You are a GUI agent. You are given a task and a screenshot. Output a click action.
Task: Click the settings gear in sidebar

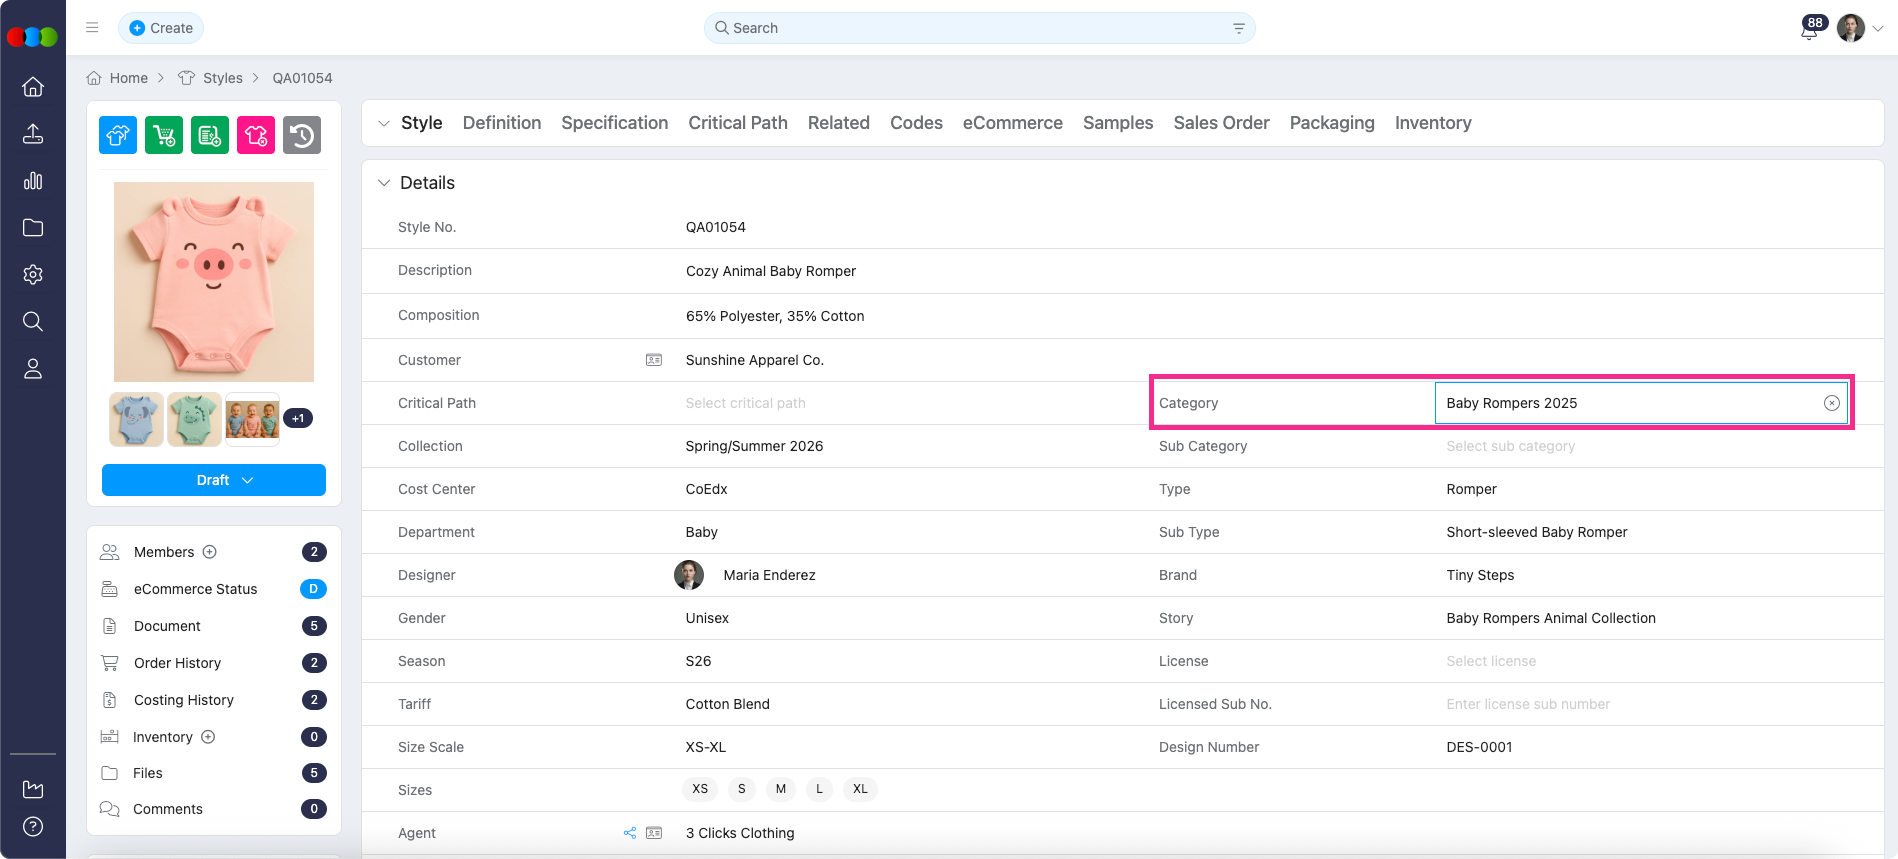33,275
